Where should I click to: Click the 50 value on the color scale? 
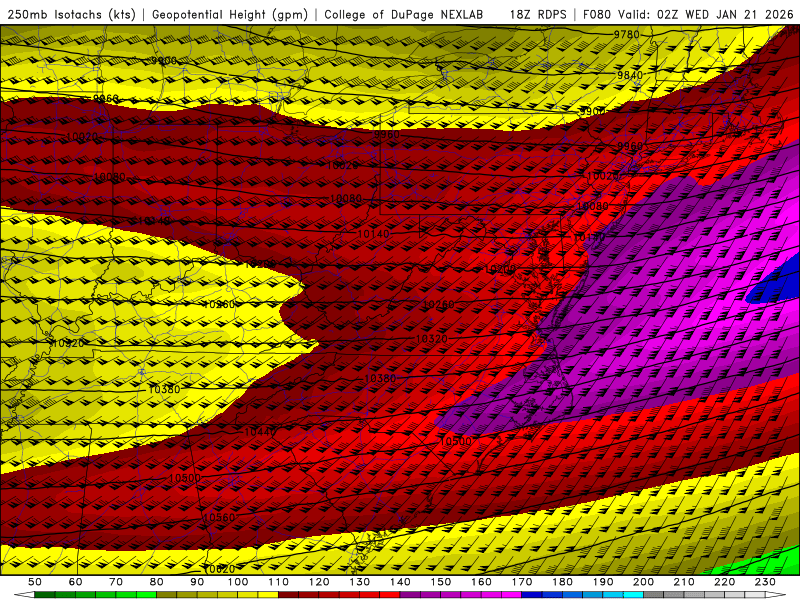click(35, 582)
